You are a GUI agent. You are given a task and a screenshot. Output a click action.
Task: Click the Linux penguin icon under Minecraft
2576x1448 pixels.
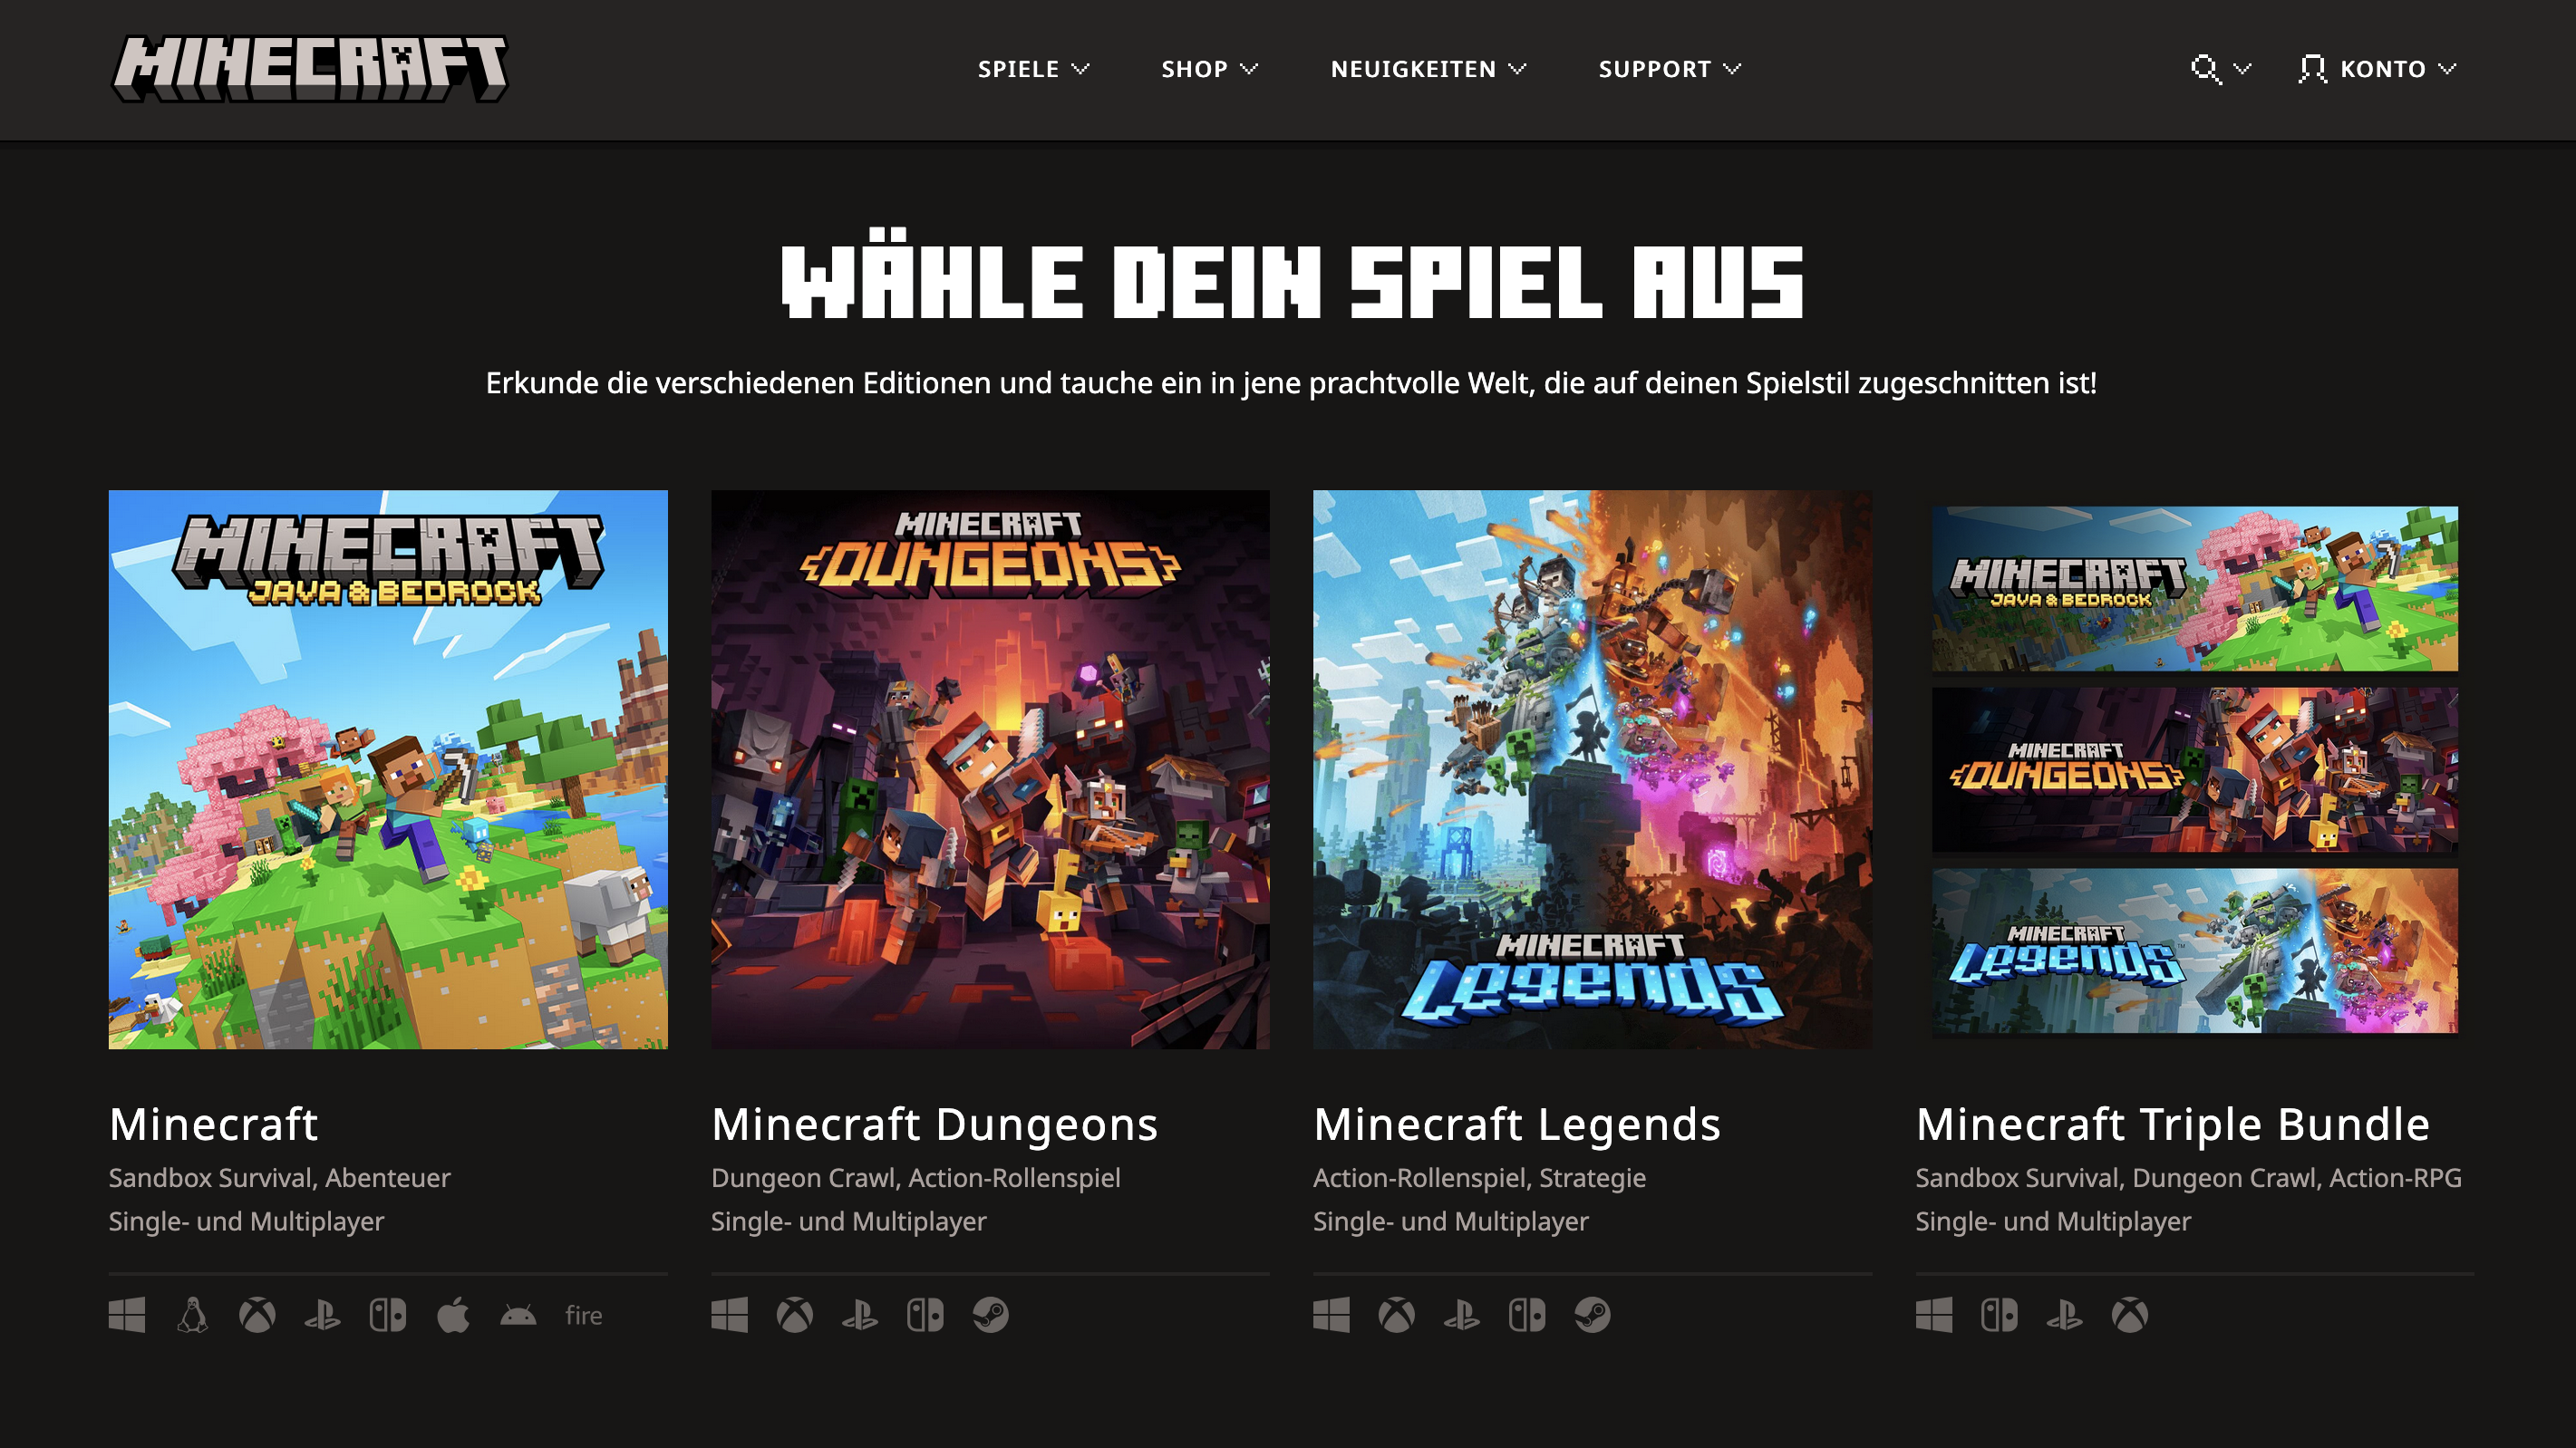click(x=192, y=1315)
